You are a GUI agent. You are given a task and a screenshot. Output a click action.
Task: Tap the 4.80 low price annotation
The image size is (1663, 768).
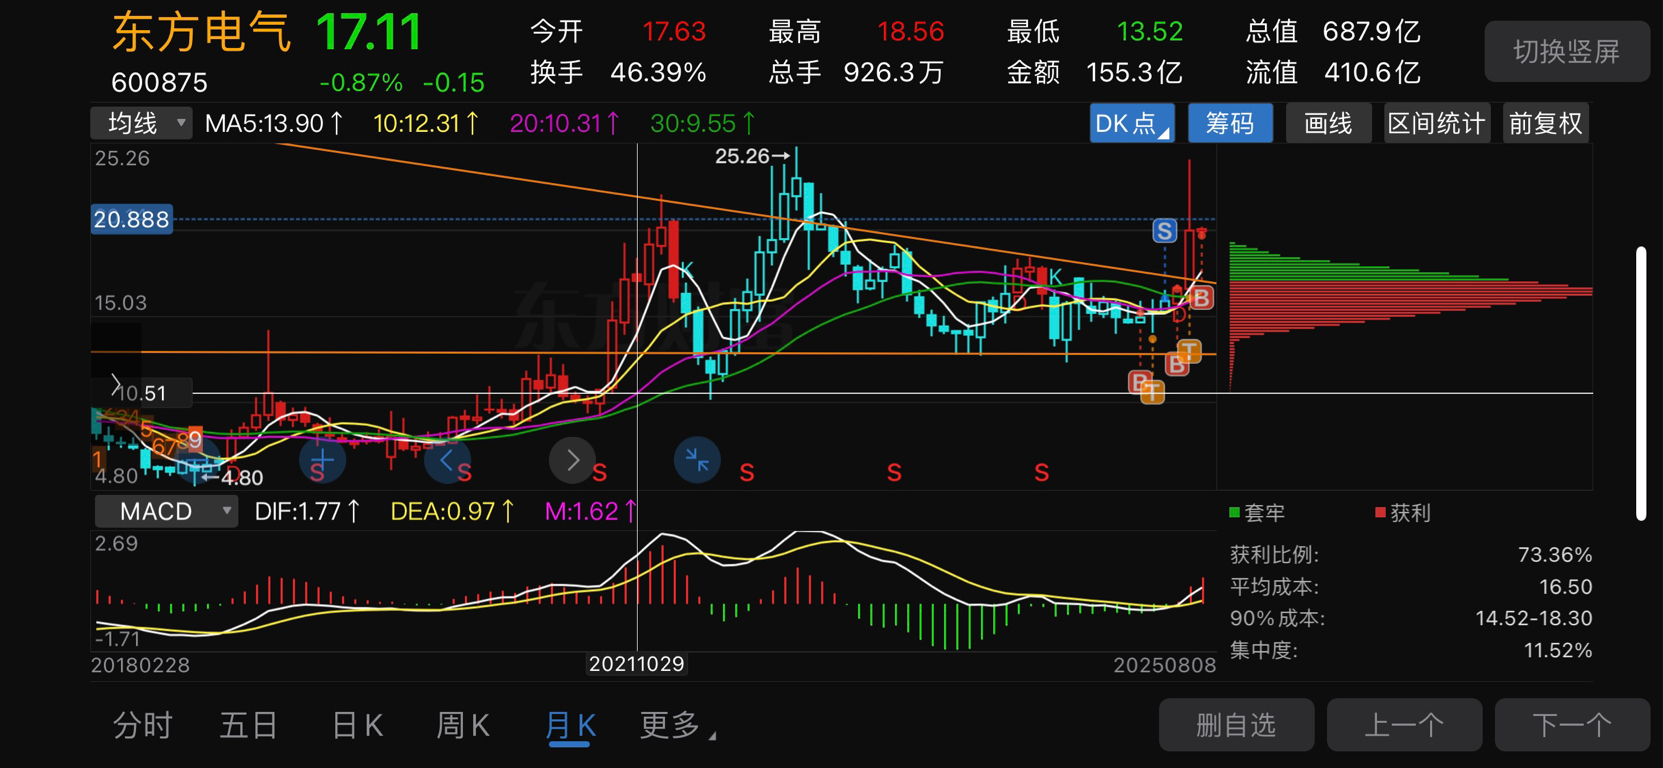(232, 478)
